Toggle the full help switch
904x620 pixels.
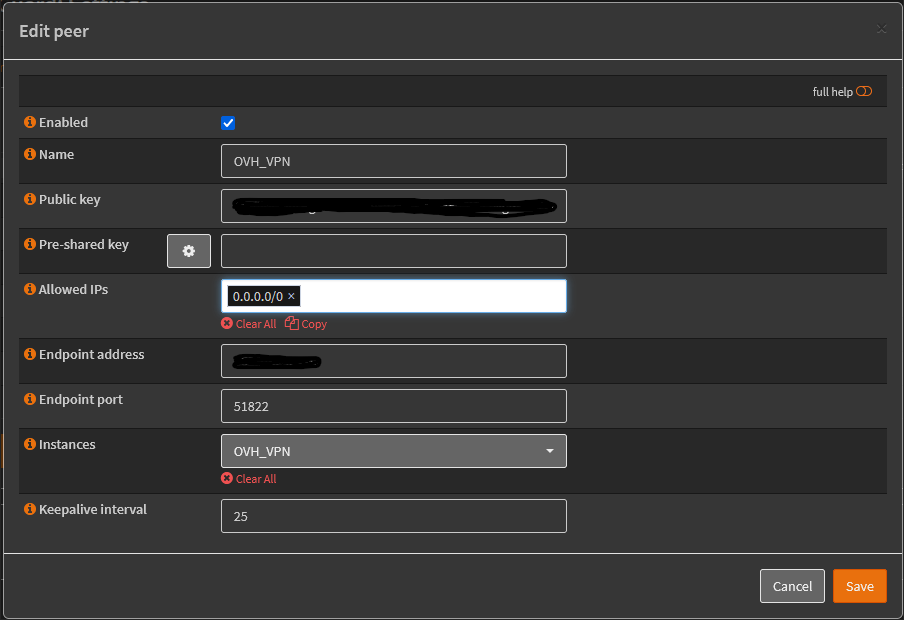click(864, 92)
